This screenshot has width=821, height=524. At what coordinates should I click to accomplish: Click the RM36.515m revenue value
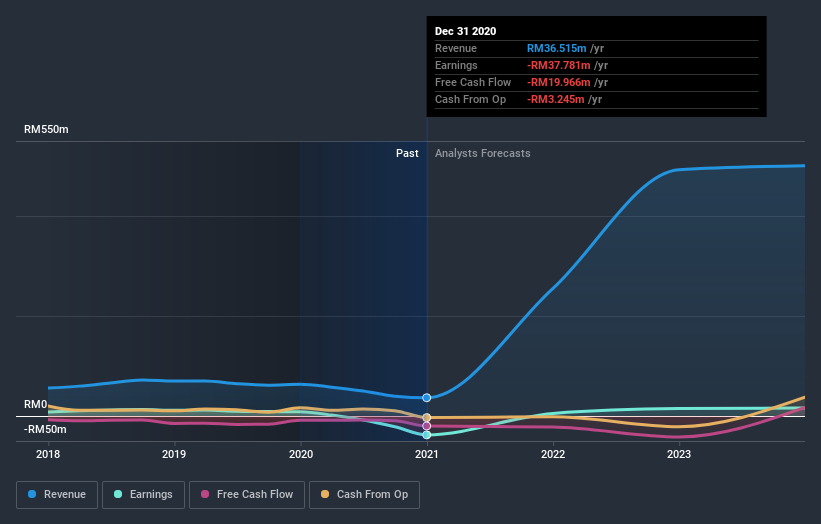point(557,48)
